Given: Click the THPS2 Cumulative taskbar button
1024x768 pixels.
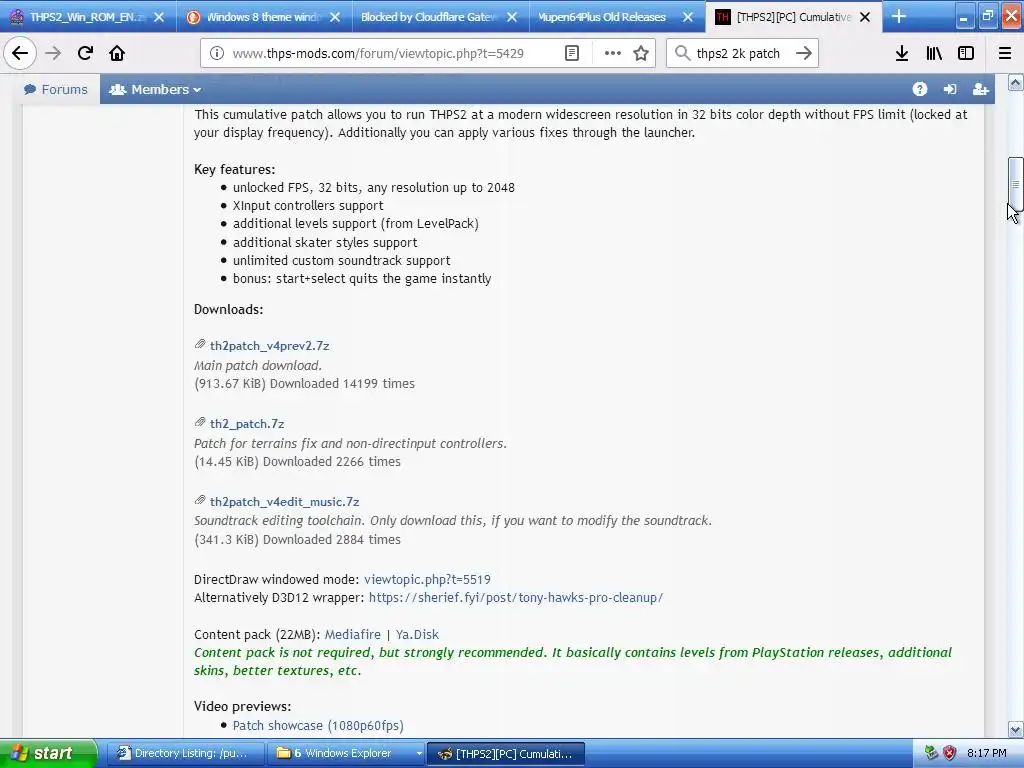Looking at the screenshot, I should (505, 753).
